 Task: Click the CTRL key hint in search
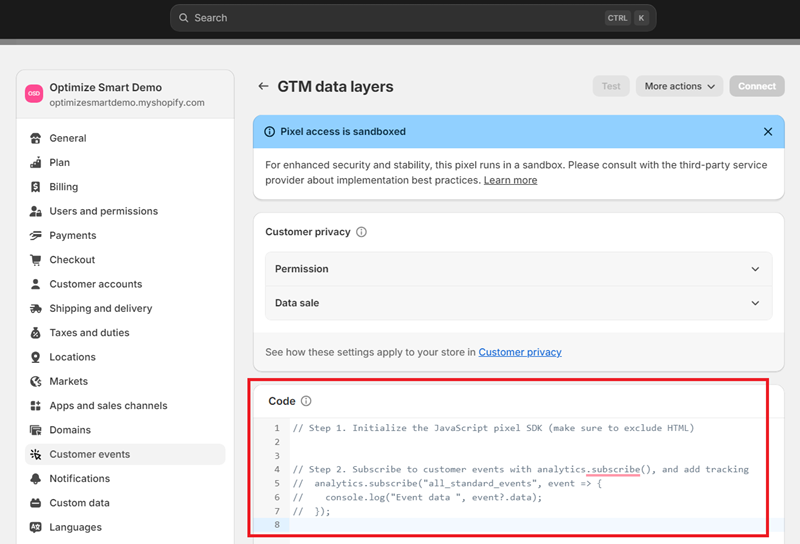pyautogui.click(x=617, y=18)
